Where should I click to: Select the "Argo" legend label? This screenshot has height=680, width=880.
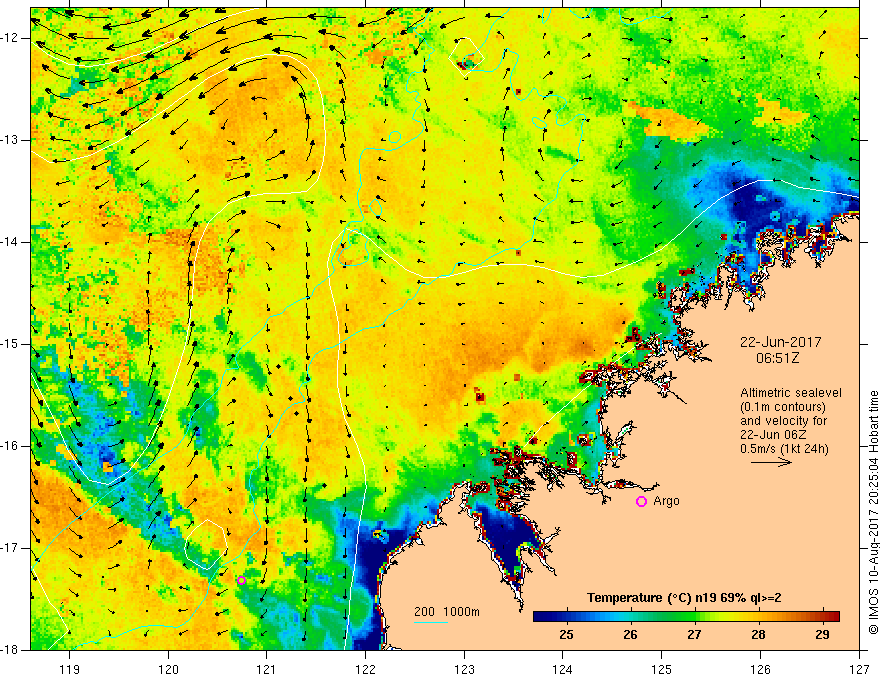pos(666,501)
